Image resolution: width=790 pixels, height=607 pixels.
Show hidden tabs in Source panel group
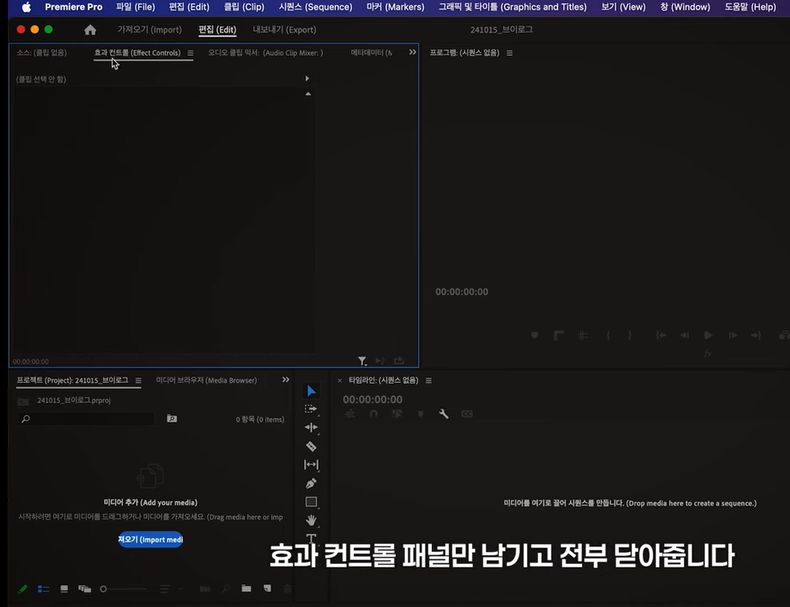point(413,52)
